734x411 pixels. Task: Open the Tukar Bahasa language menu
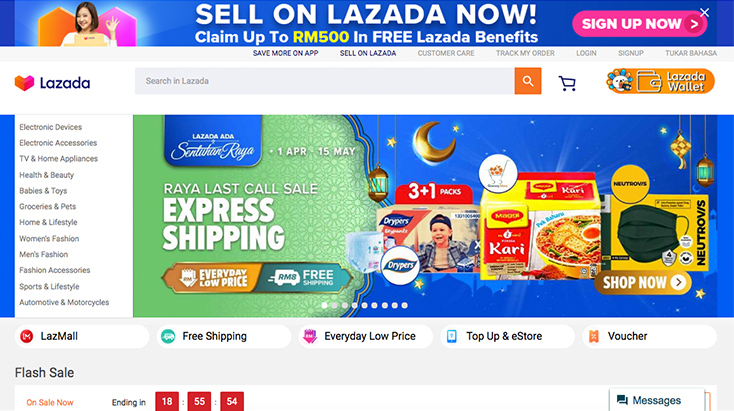tap(691, 53)
